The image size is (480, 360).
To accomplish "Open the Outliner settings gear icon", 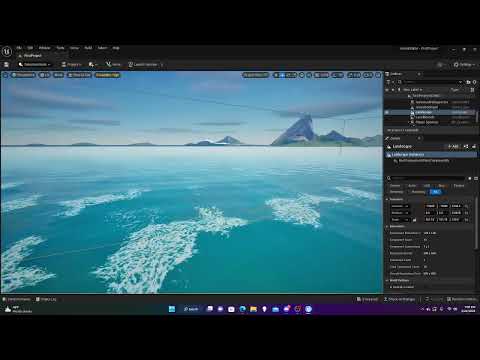I will click(474, 82).
